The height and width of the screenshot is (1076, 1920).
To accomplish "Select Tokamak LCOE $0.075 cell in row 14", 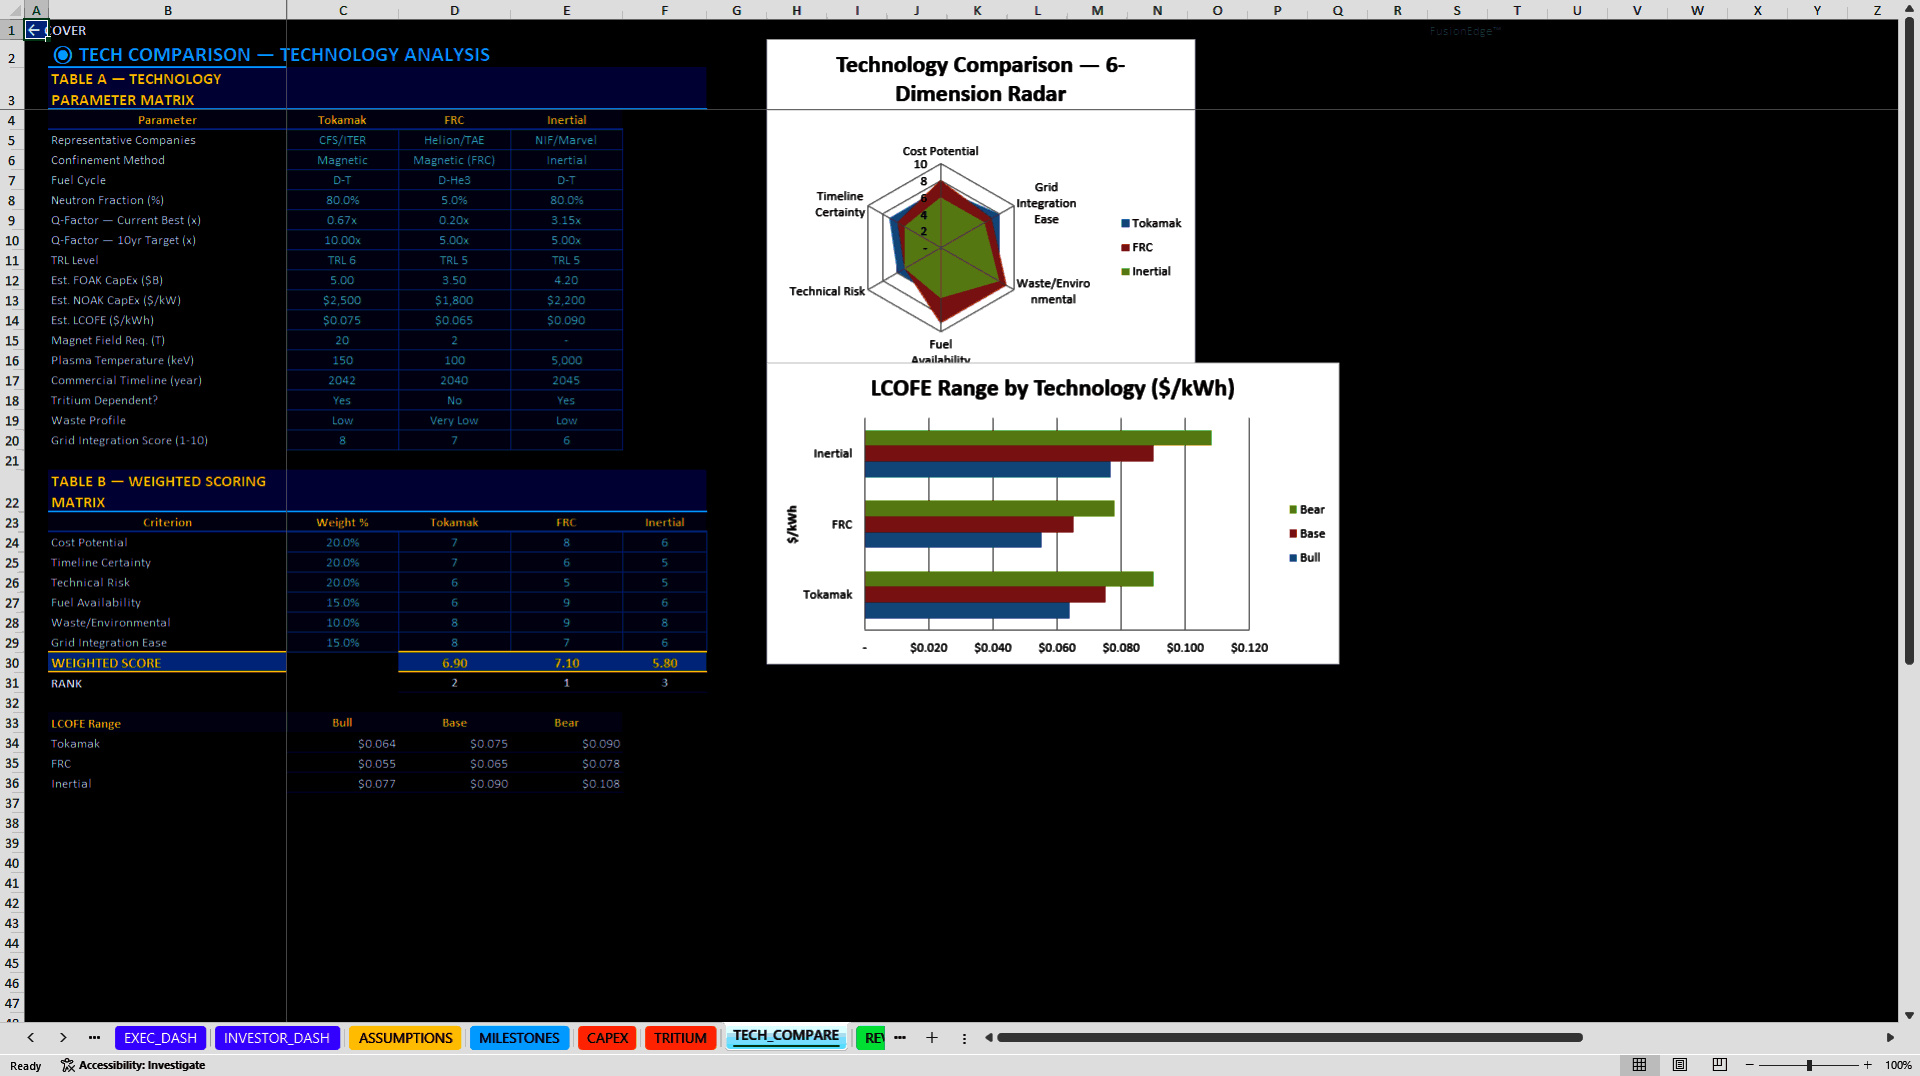I will (x=343, y=320).
